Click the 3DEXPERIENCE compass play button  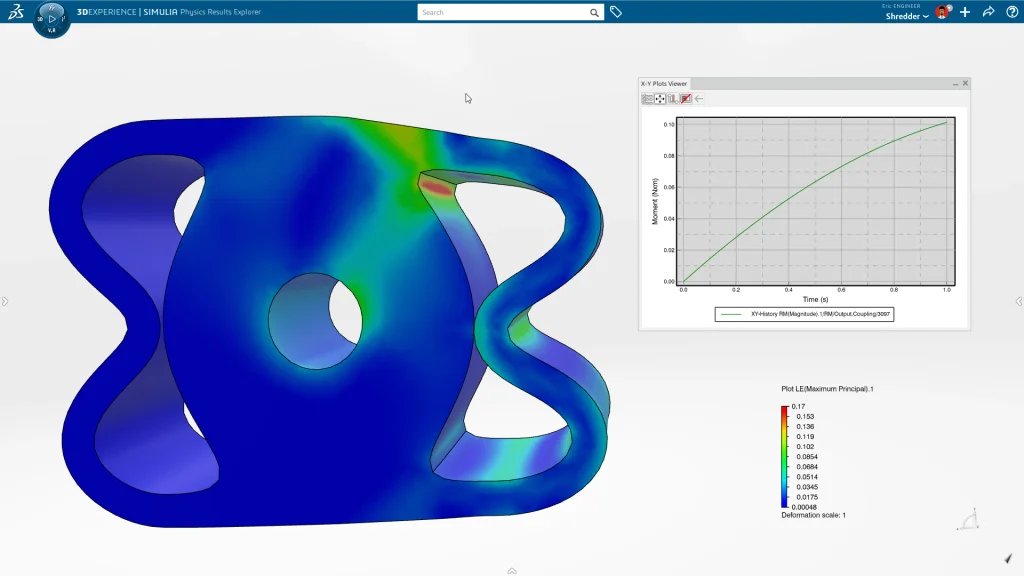(x=52, y=18)
